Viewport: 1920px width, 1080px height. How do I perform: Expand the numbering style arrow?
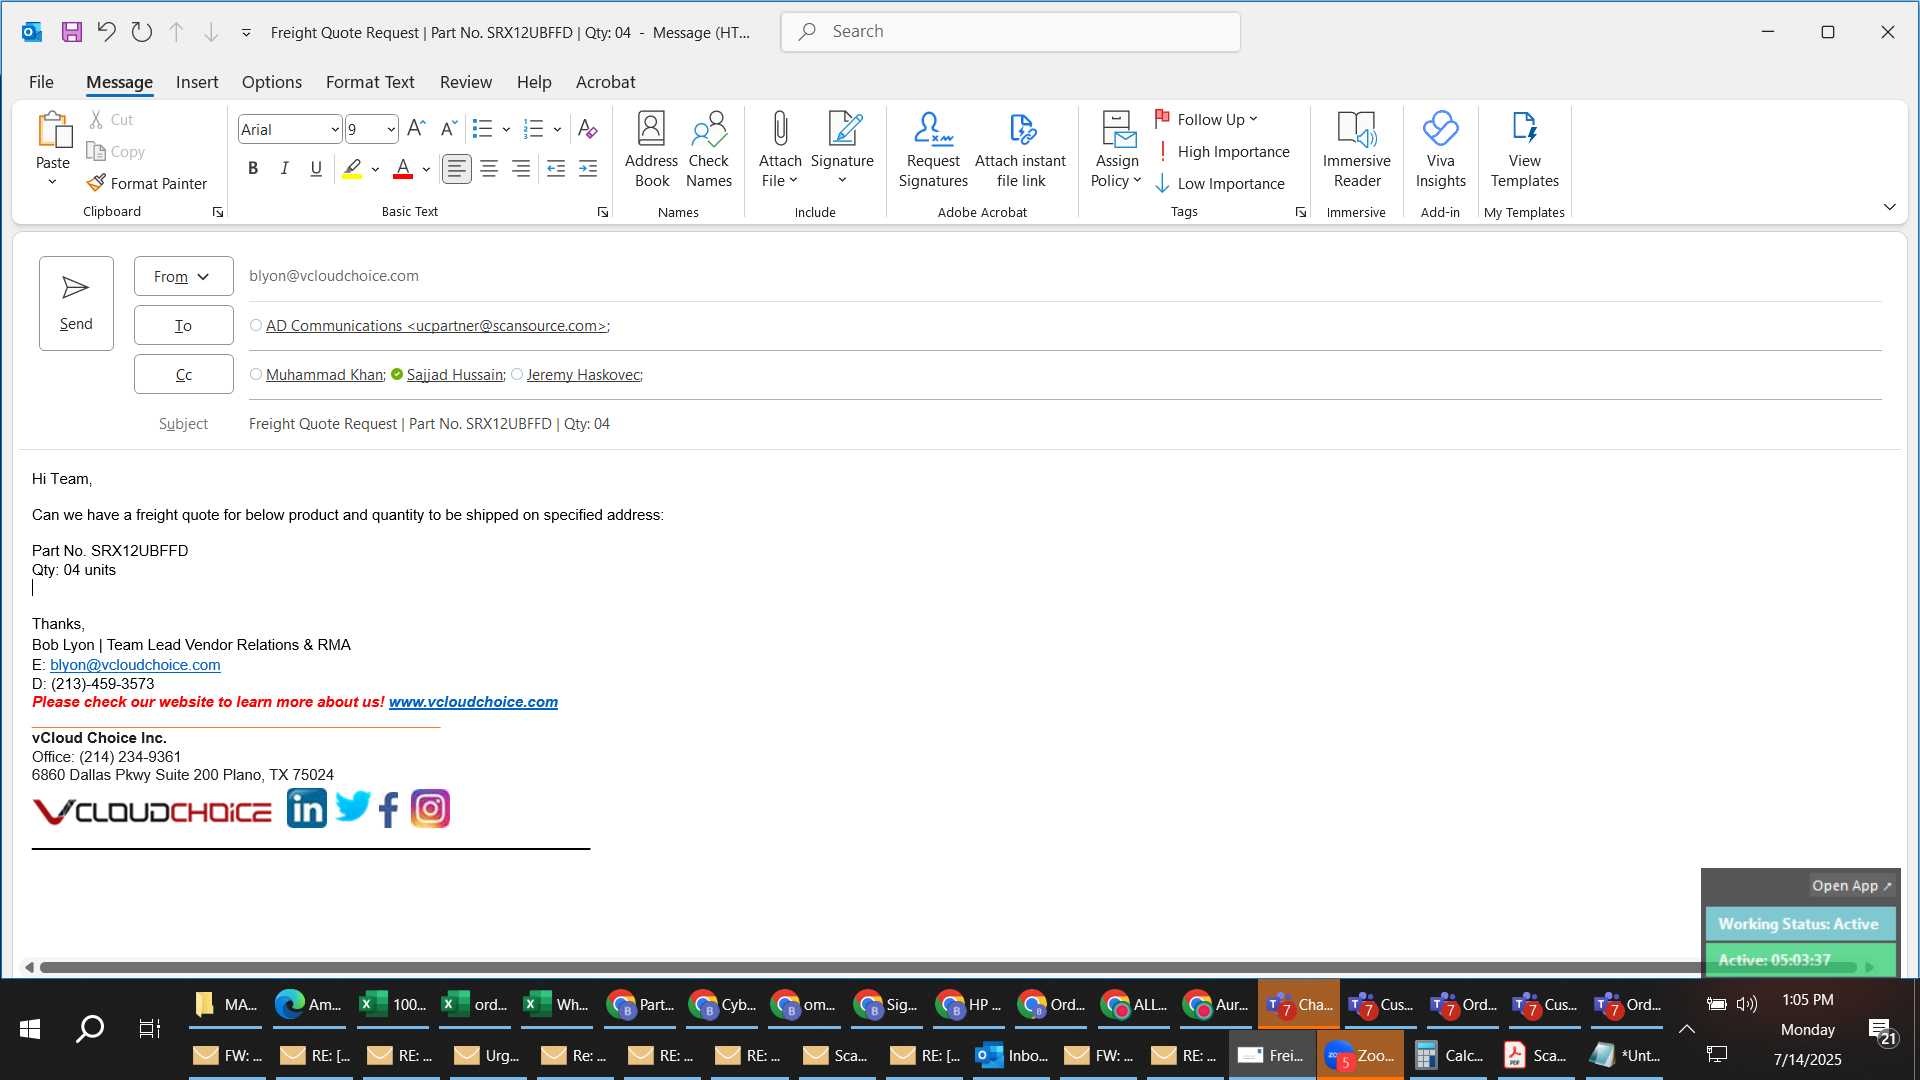557,130
